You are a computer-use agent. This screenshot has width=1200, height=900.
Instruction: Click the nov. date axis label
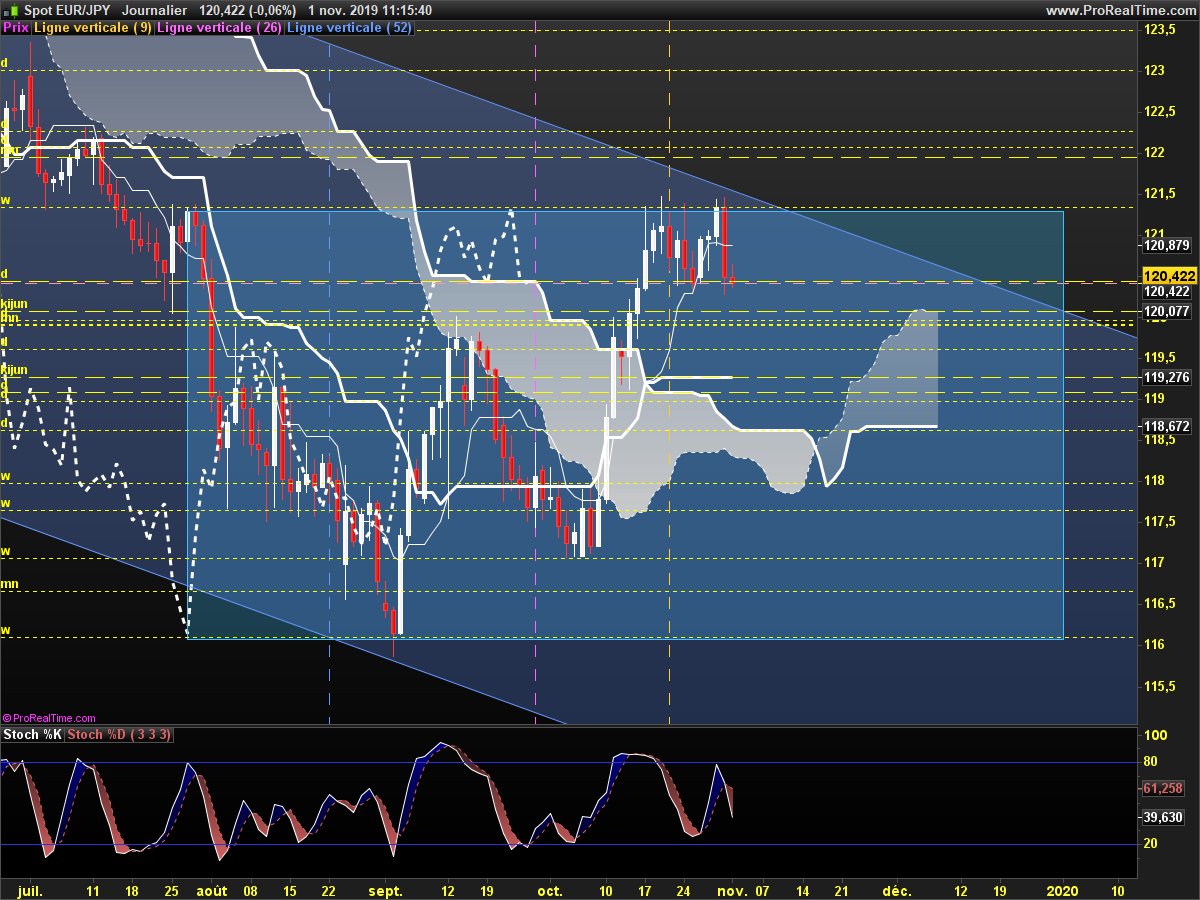point(733,889)
